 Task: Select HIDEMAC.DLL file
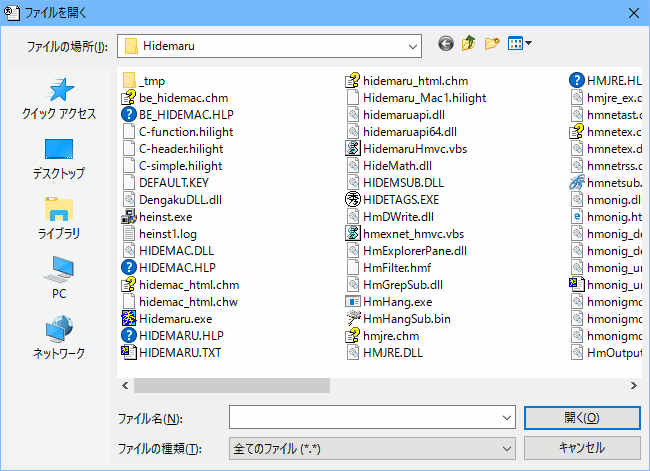pyautogui.click(x=168, y=250)
